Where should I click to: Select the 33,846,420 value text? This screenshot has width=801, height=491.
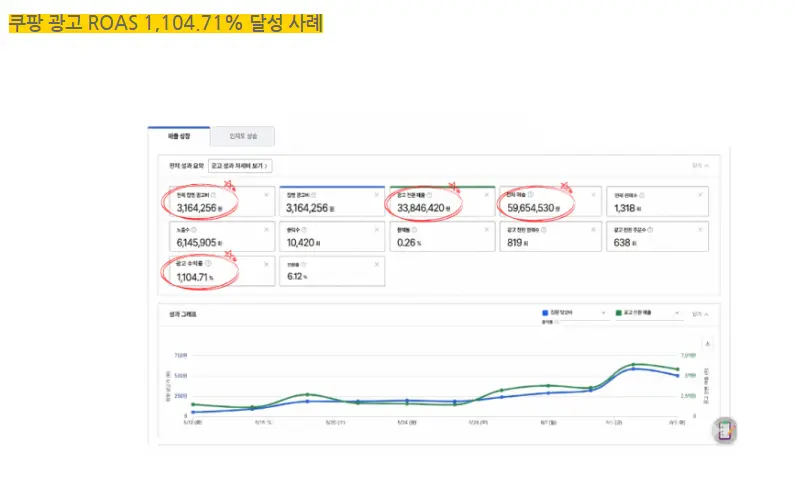[423, 208]
